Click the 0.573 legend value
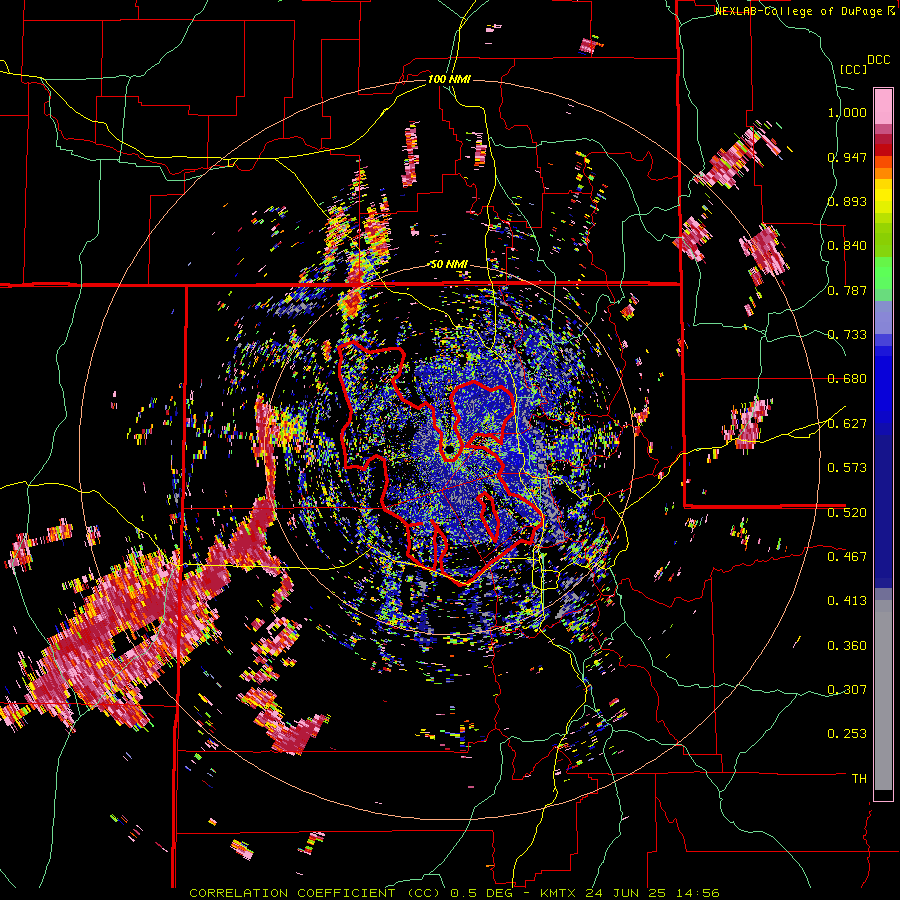Screen dimensions: 900x900 (847, 468)
